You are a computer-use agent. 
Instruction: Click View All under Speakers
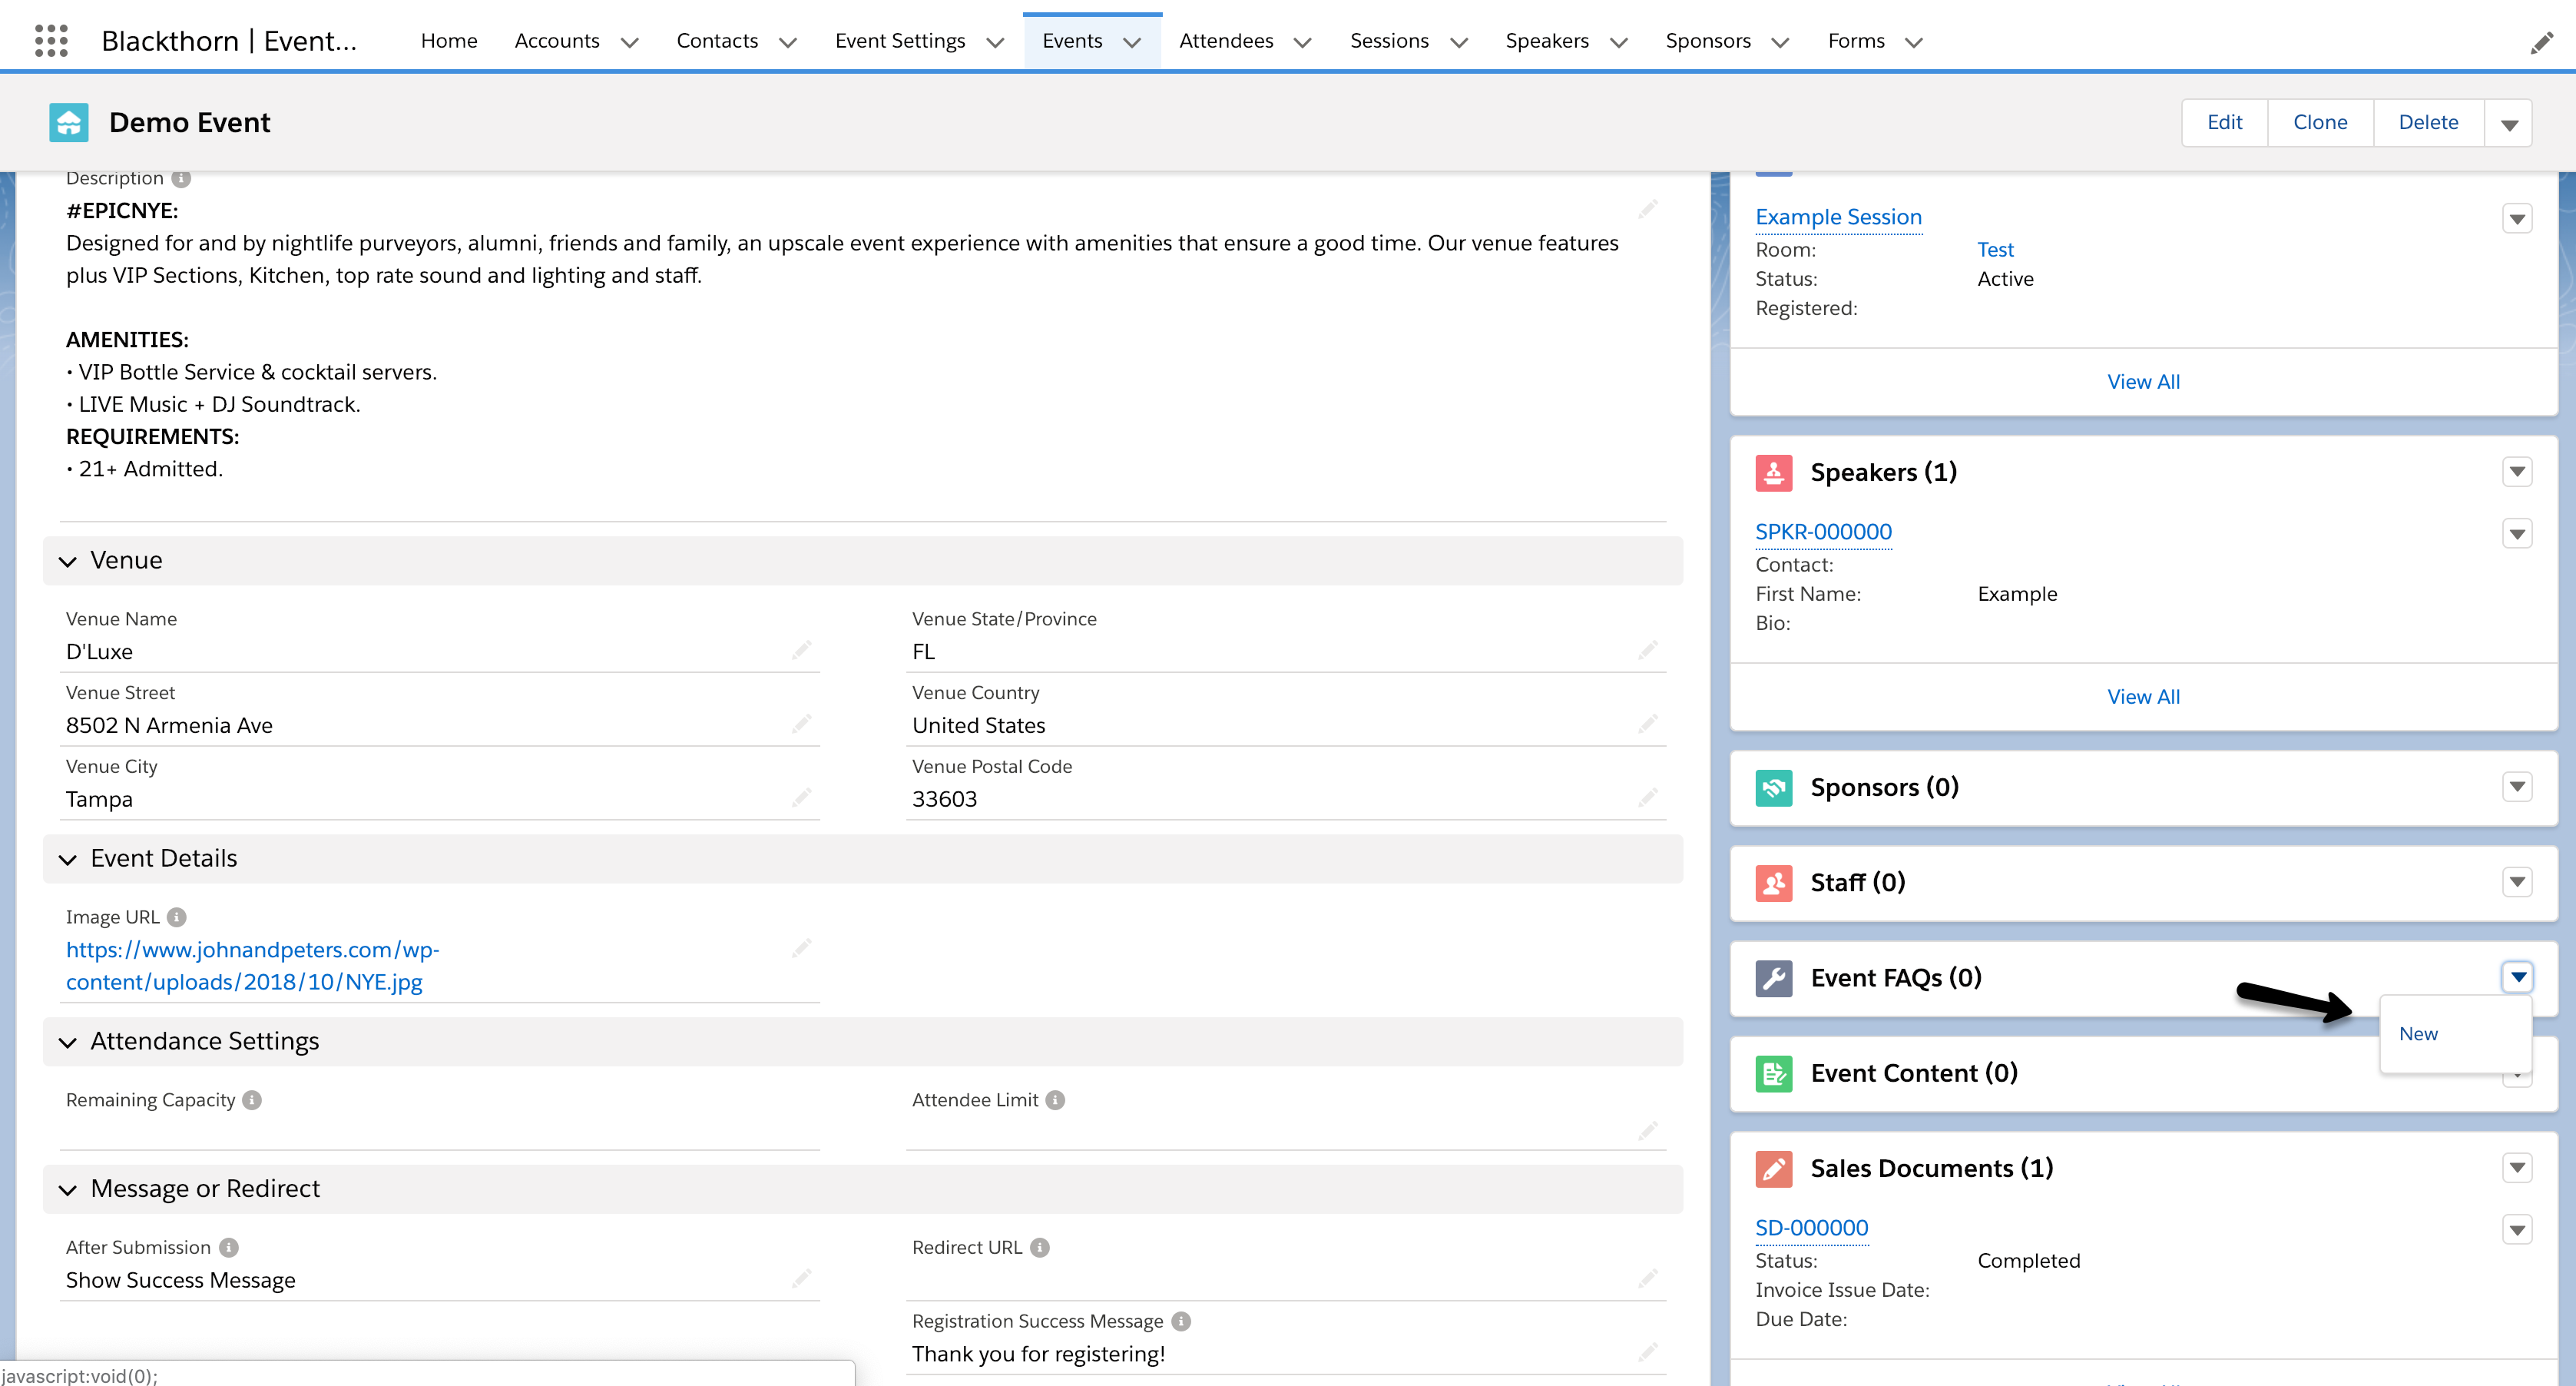tap(2143, 697)
